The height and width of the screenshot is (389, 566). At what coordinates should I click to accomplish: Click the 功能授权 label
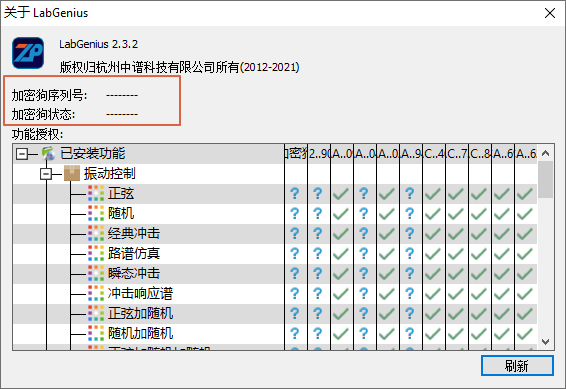[37, 135]
